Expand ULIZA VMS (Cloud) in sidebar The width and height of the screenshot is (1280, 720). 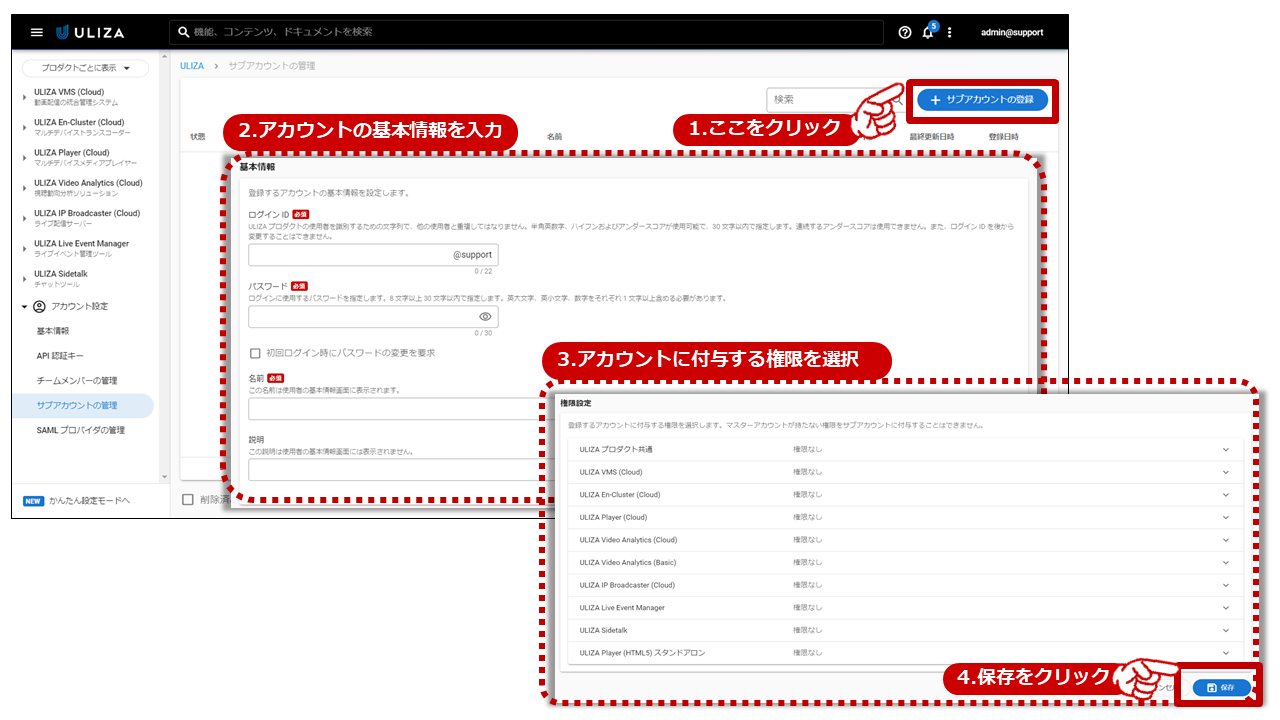25,97
